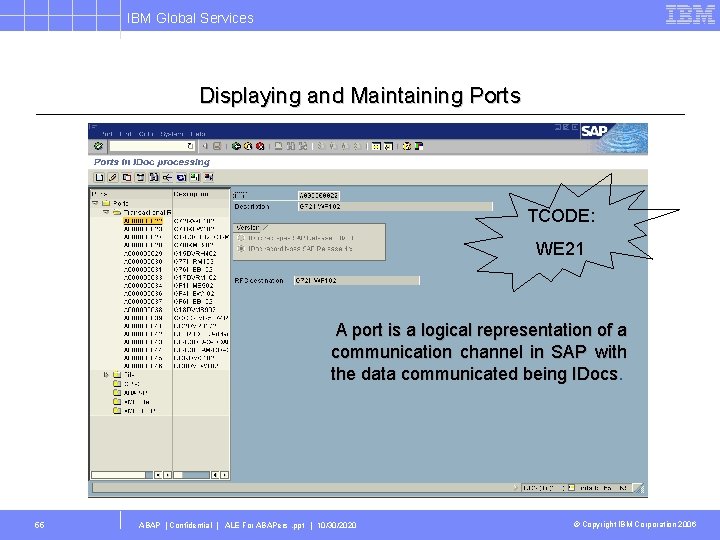Image resolution: width=720 pixels, height=540 pixels.
Task: Collapse the Transactional RFC folder node
Action: point(106,212)
